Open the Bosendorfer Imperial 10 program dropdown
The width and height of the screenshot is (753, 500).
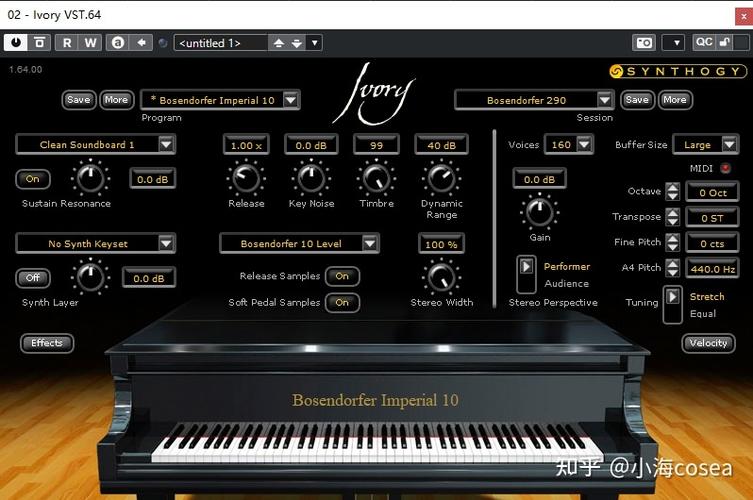click(291, 100)
